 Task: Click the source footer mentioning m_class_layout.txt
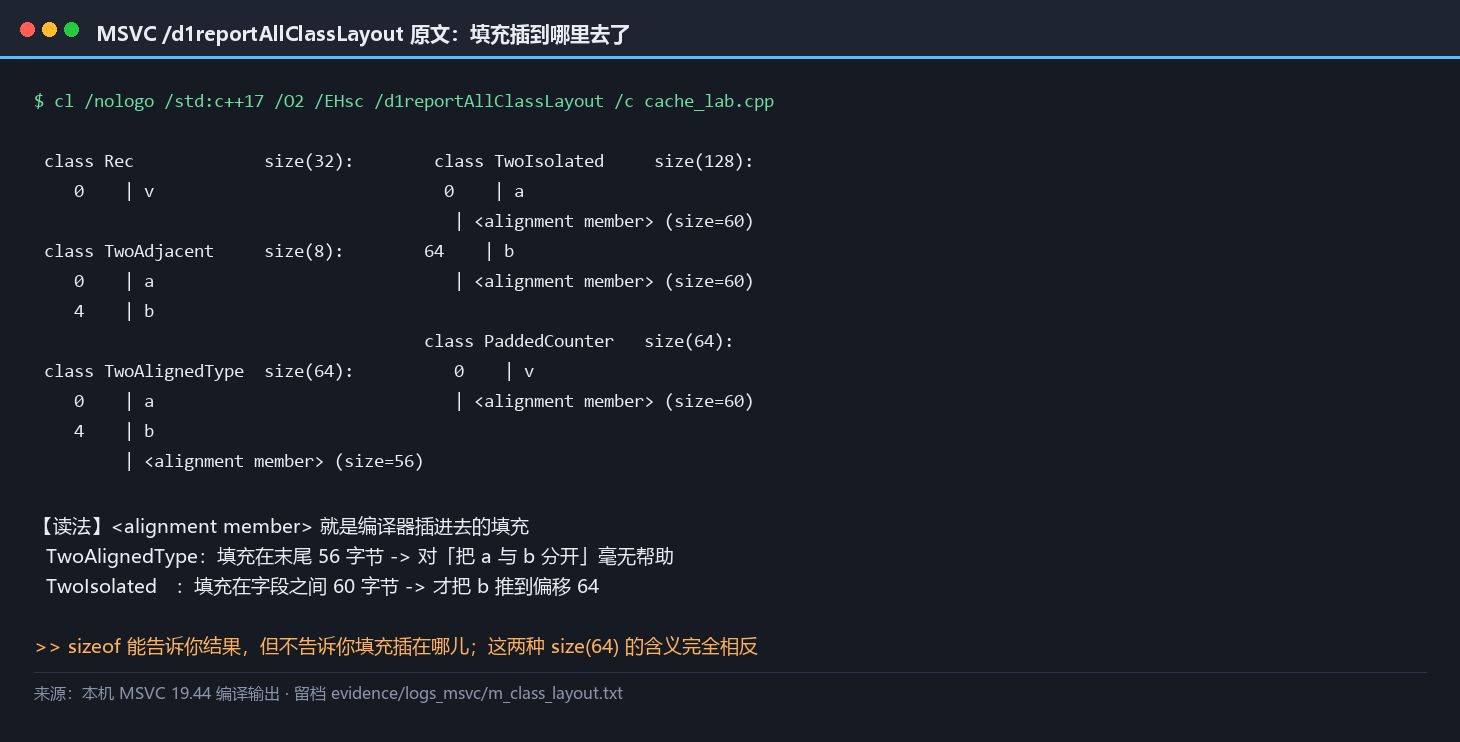pos(328,693)
